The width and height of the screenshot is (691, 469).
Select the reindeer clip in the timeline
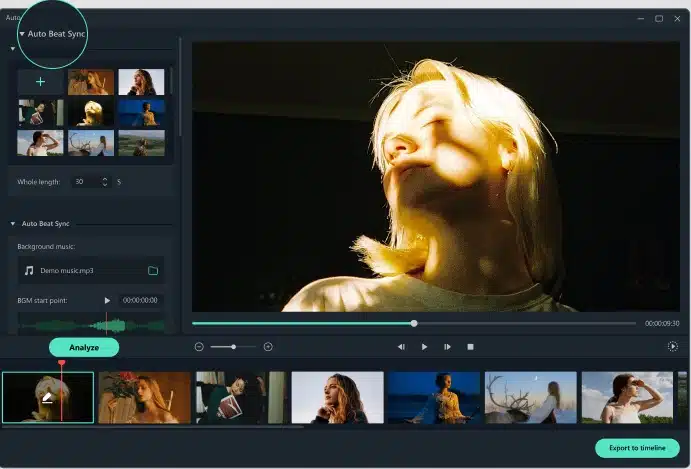click(530, 397)
